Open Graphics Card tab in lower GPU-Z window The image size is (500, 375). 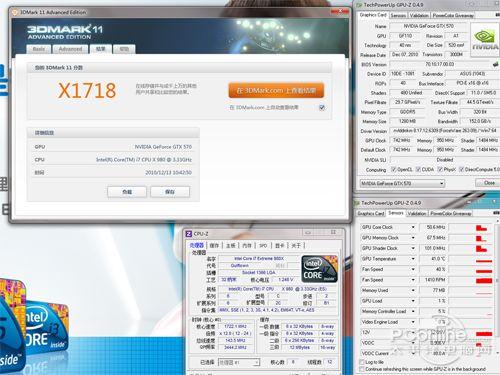tap(371, 213)
